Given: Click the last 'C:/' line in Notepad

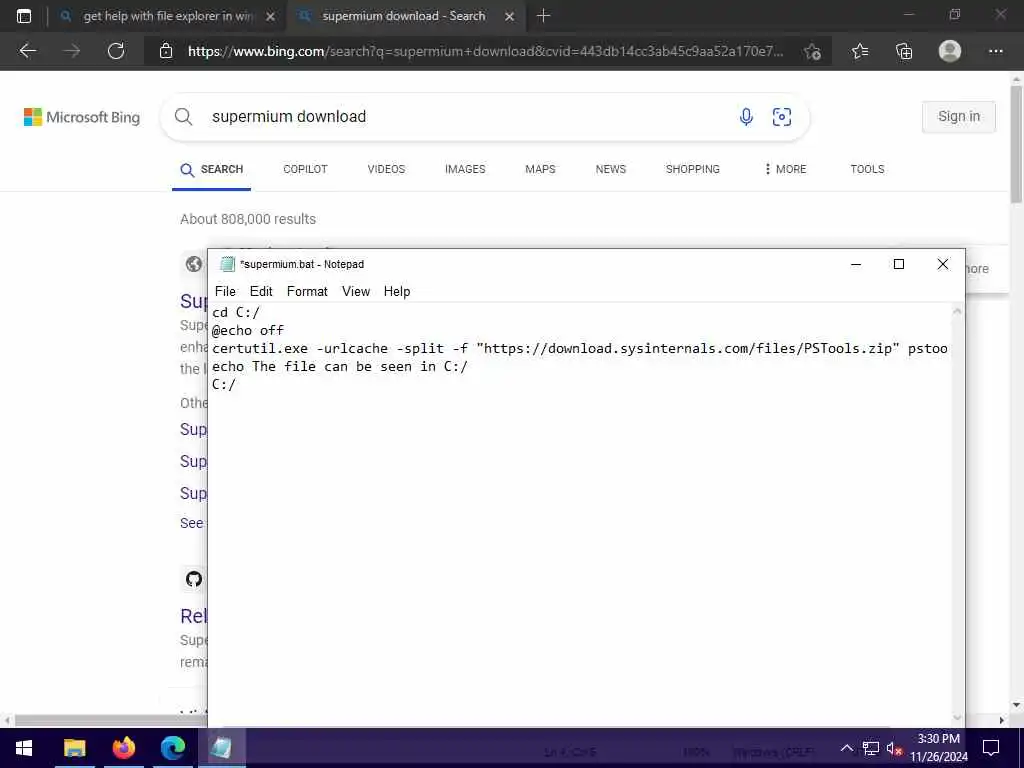Looking at the screenshot, I should [223, 384].
